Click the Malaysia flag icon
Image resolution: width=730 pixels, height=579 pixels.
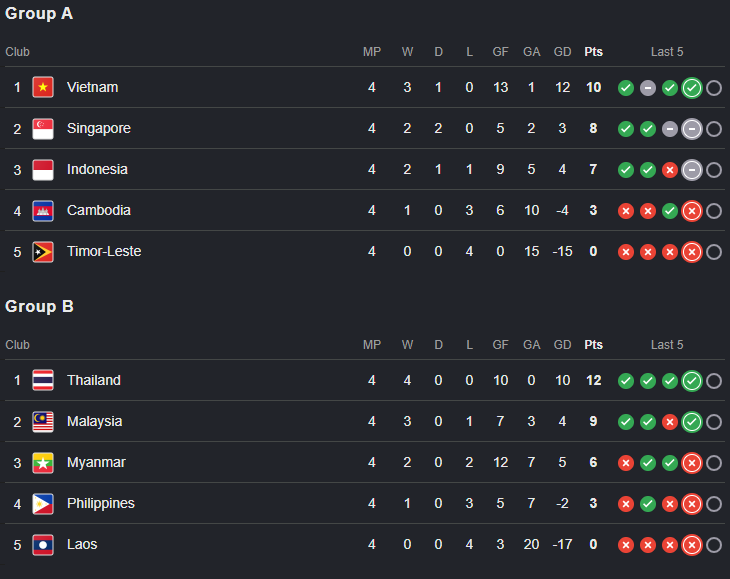[43, 422]
